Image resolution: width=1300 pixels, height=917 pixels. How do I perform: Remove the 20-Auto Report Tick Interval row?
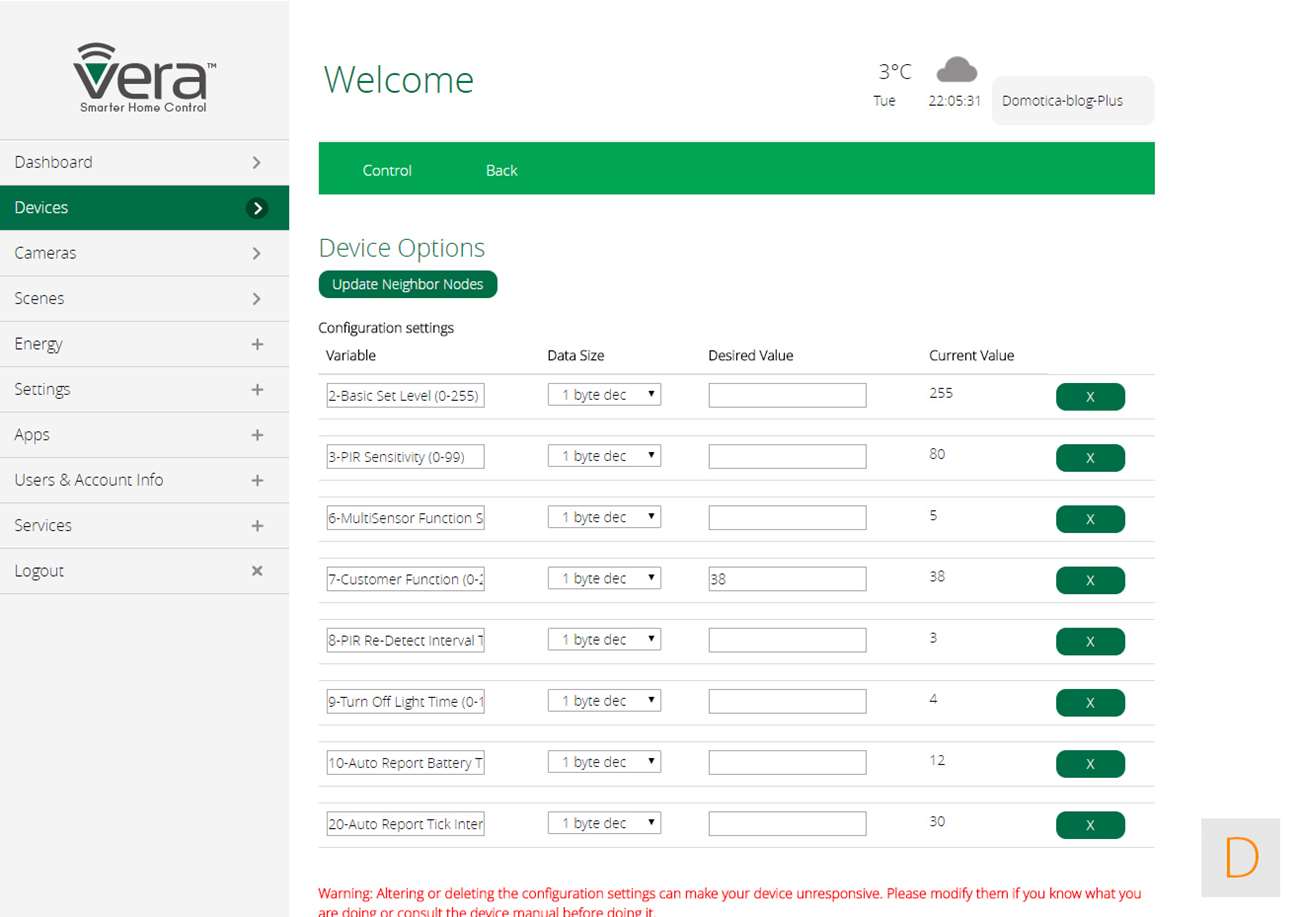point(1089,825)
